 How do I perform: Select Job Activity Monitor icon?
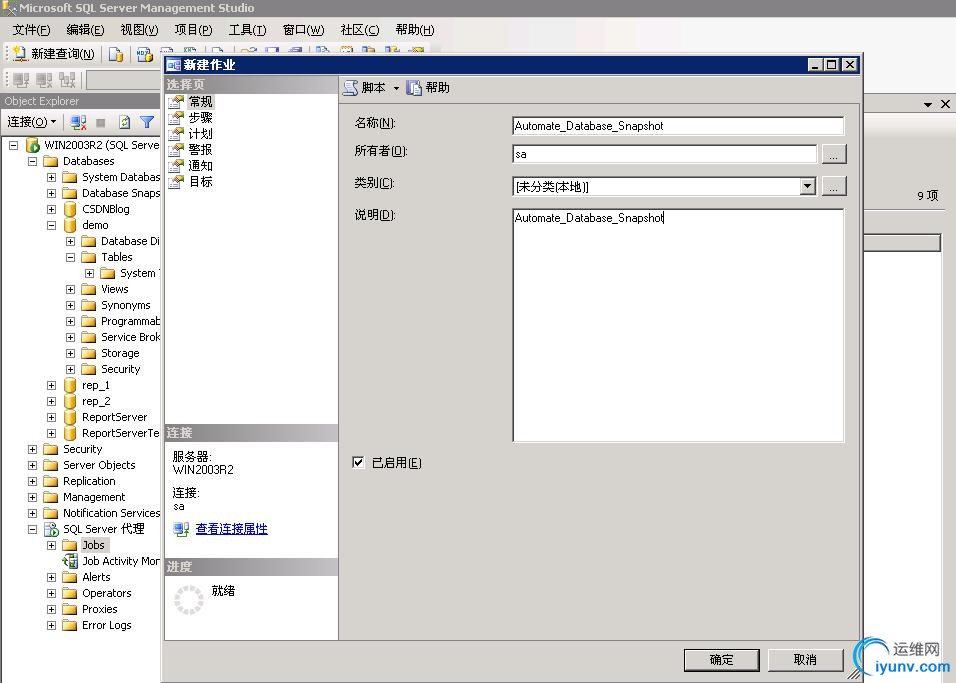pos(70,561)
